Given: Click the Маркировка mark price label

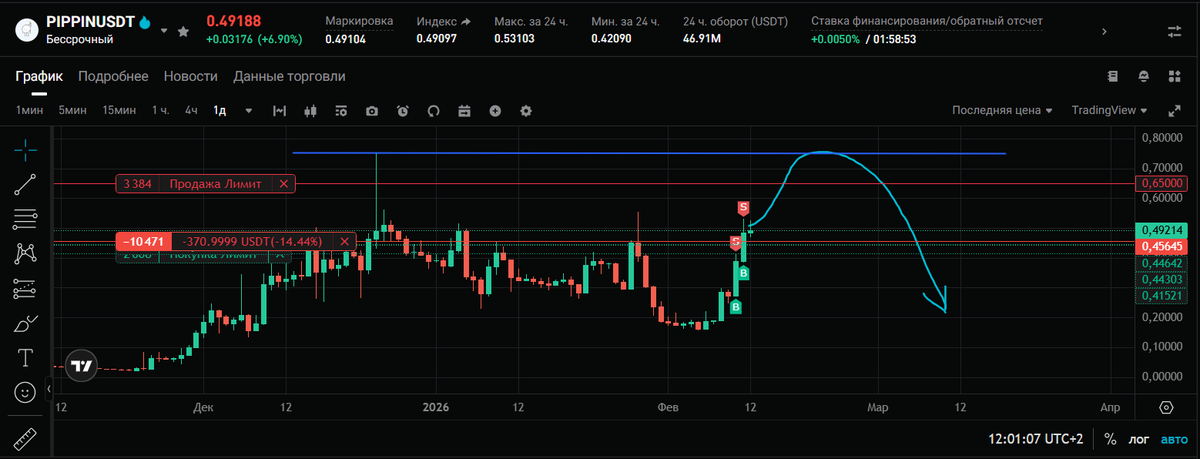Looking at the screenshot, I should coord(359,21).
